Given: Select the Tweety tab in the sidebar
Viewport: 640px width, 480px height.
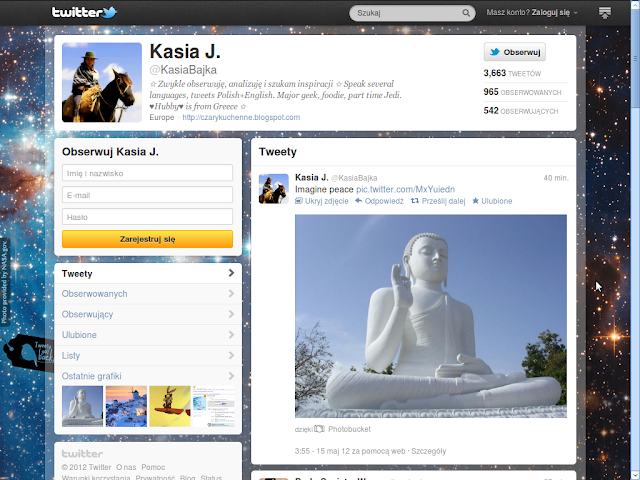Looking at the screenshot, I should click(x=148, y=273).
